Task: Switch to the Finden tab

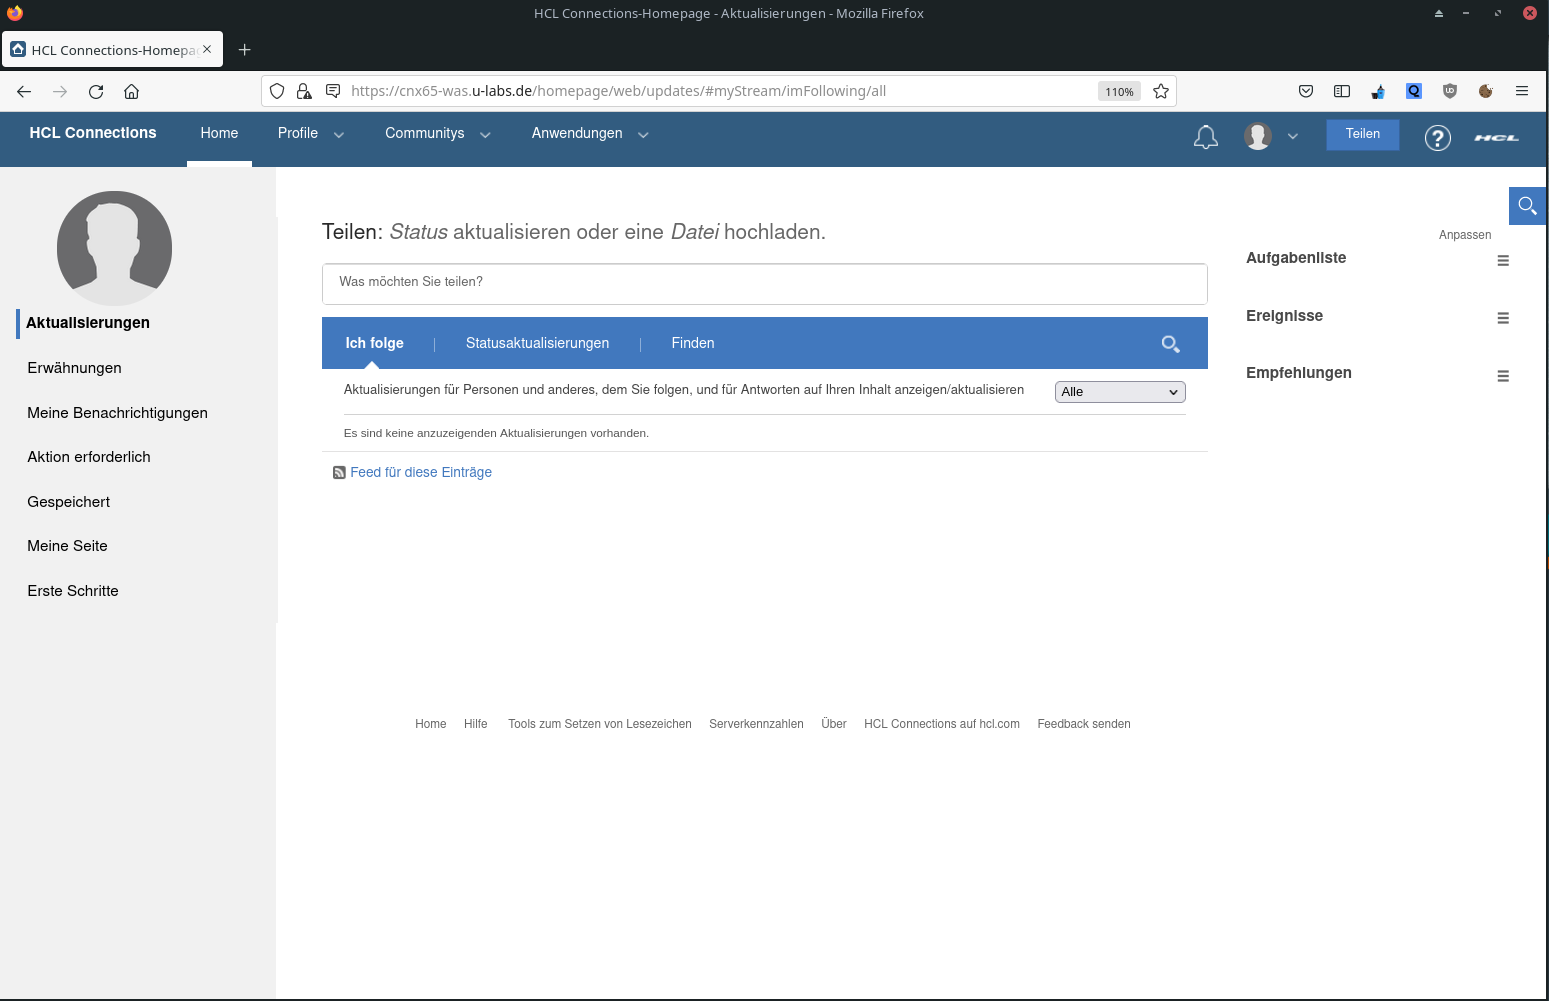Action: click(692, 343)
